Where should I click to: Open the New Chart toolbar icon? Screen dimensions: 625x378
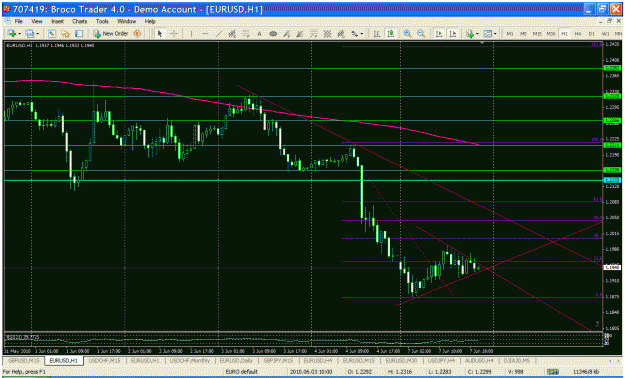click(12, 34)
